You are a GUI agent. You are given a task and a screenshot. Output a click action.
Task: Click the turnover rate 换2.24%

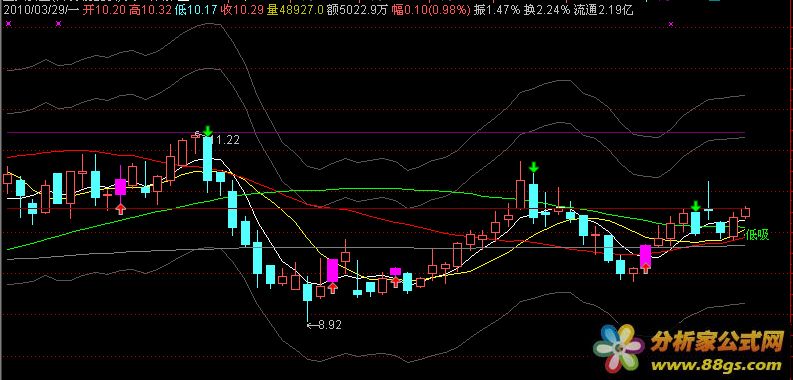[x=546, y=10]
